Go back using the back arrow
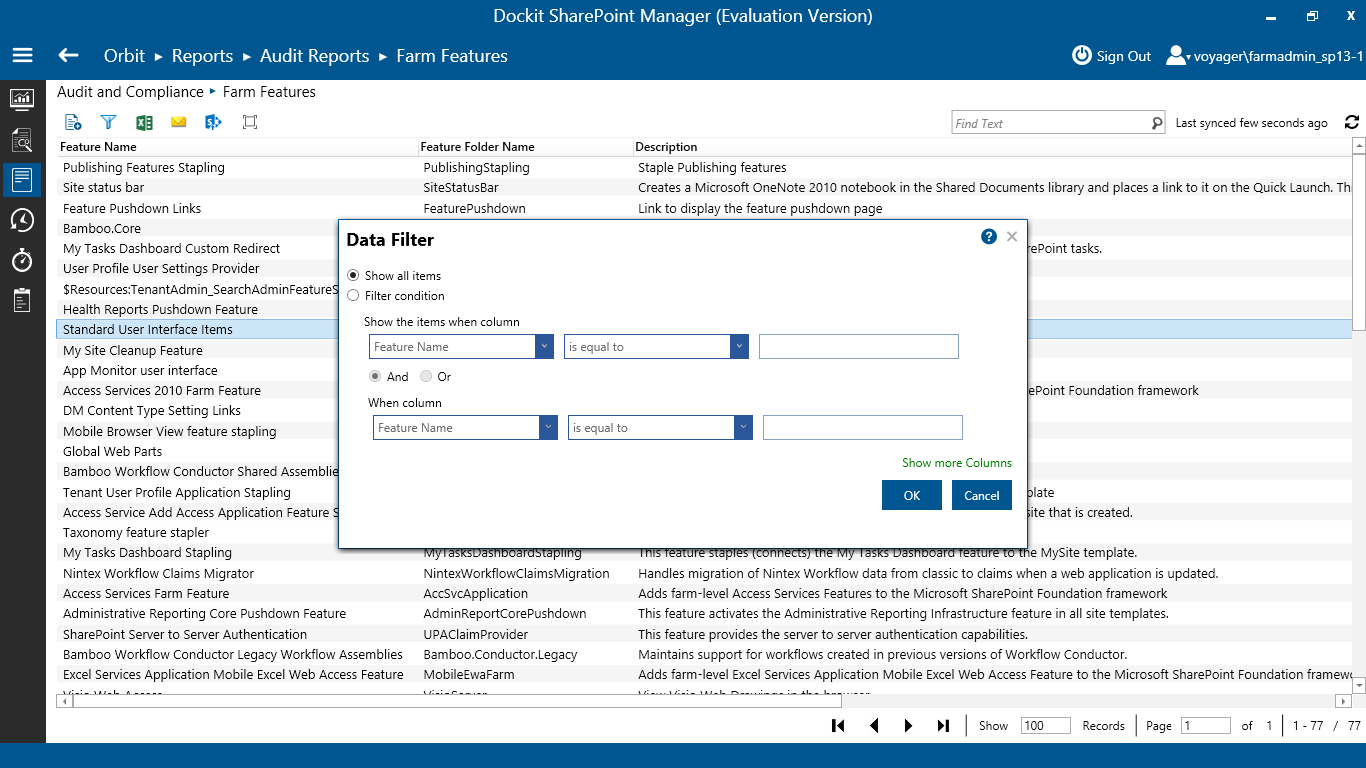 click(68, 56)
